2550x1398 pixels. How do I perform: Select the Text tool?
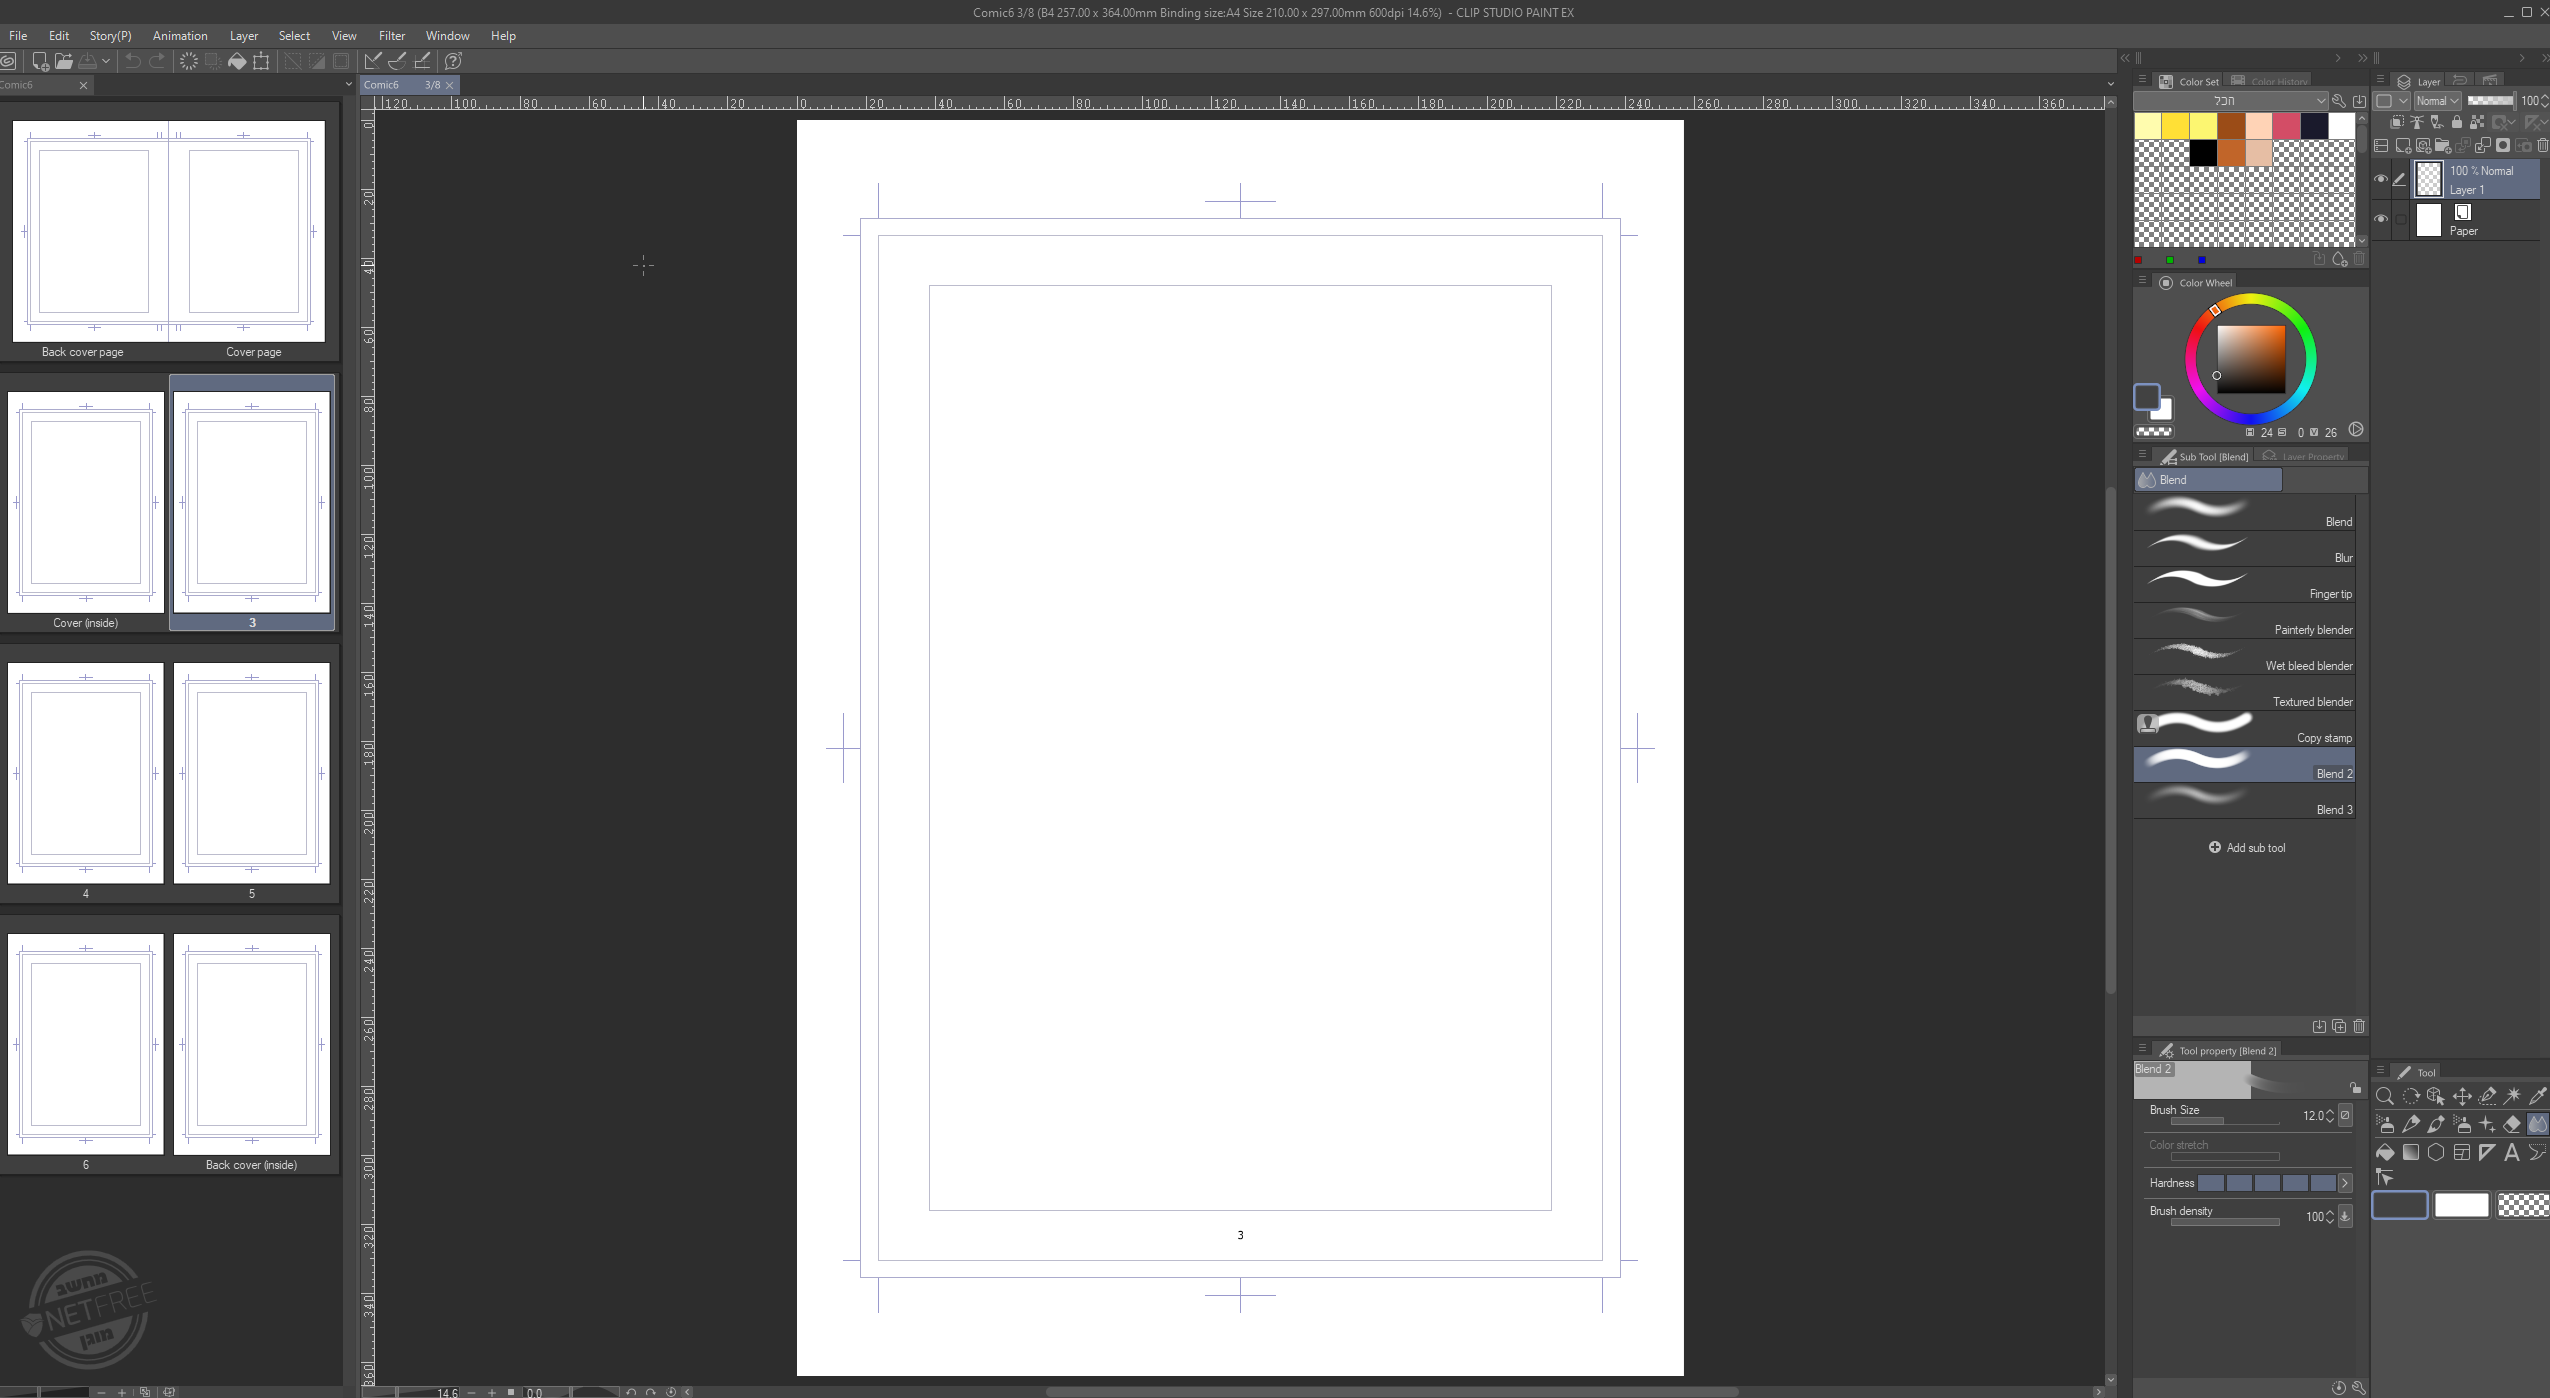pyautogui.click(x=2511, y=1152)
